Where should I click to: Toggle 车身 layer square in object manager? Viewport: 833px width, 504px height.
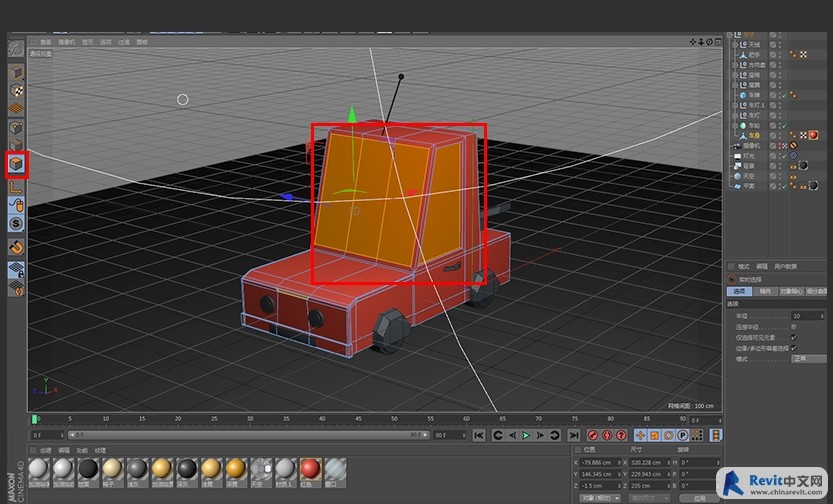point(773,135)
